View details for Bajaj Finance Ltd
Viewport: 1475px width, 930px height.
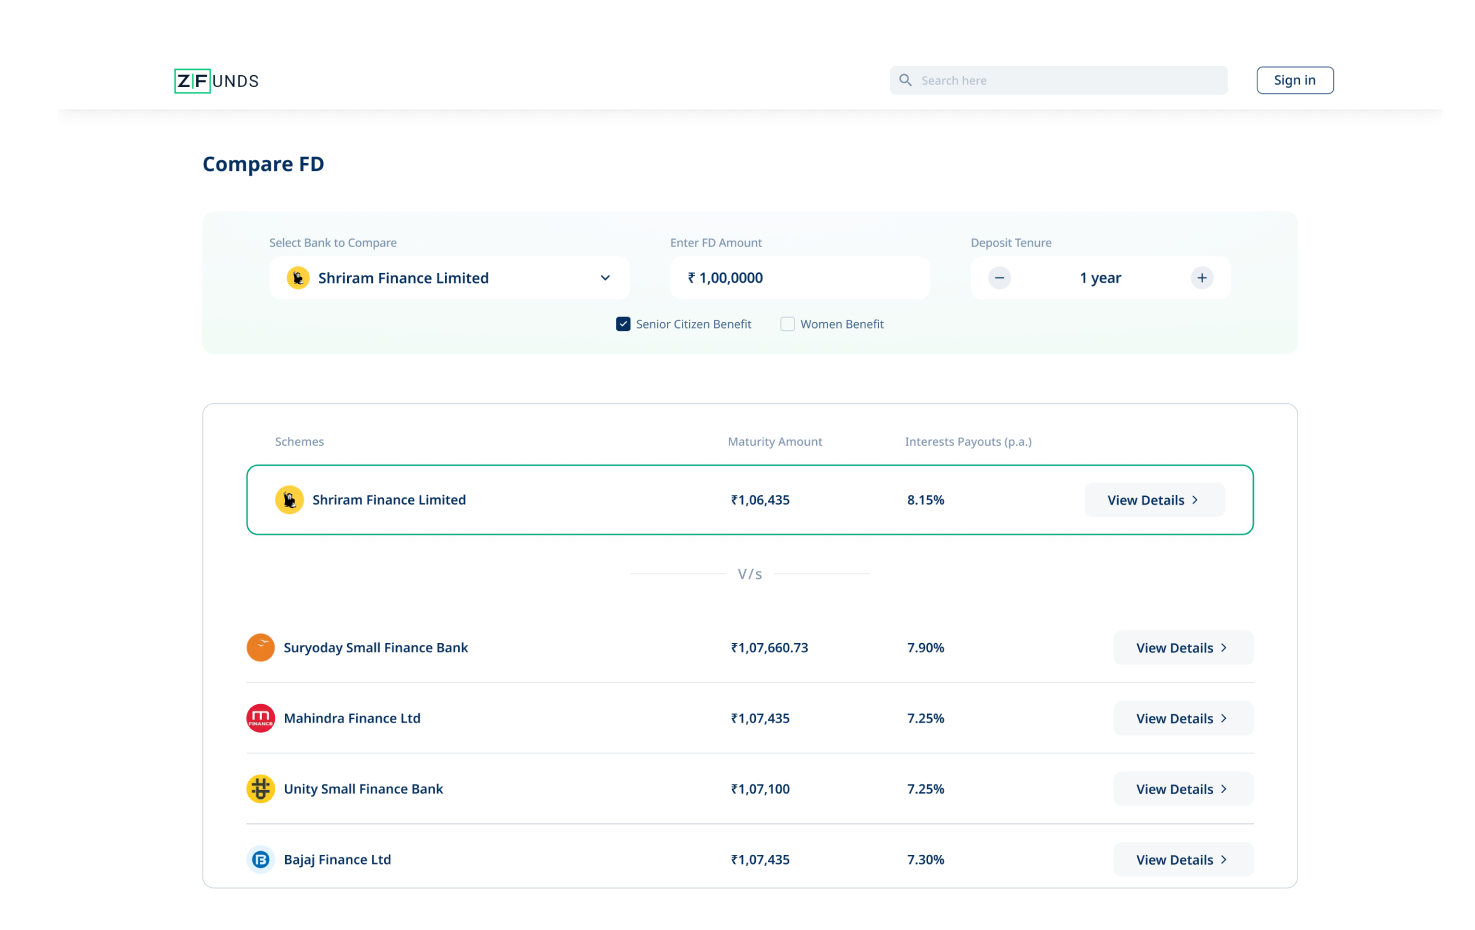coord(1183,859)
